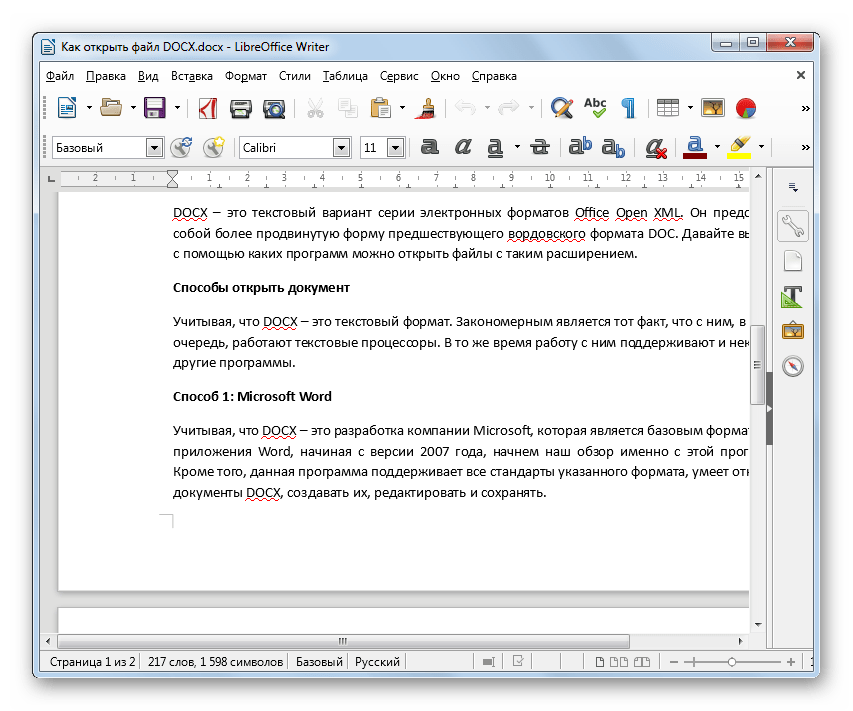853x711 pixels.
Task: Click the Copy icon
Action: (x=348, y=108)
